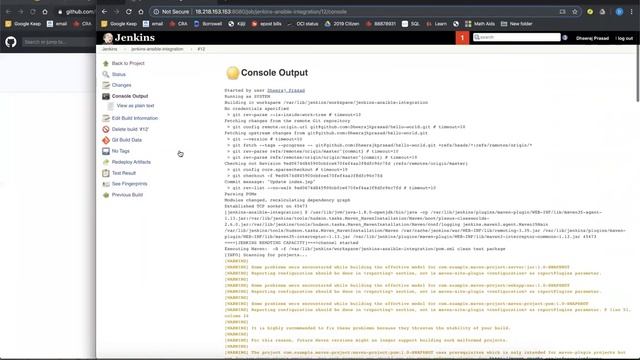Click the No Tags save icon
640x360 pixels.
point(106,151)
